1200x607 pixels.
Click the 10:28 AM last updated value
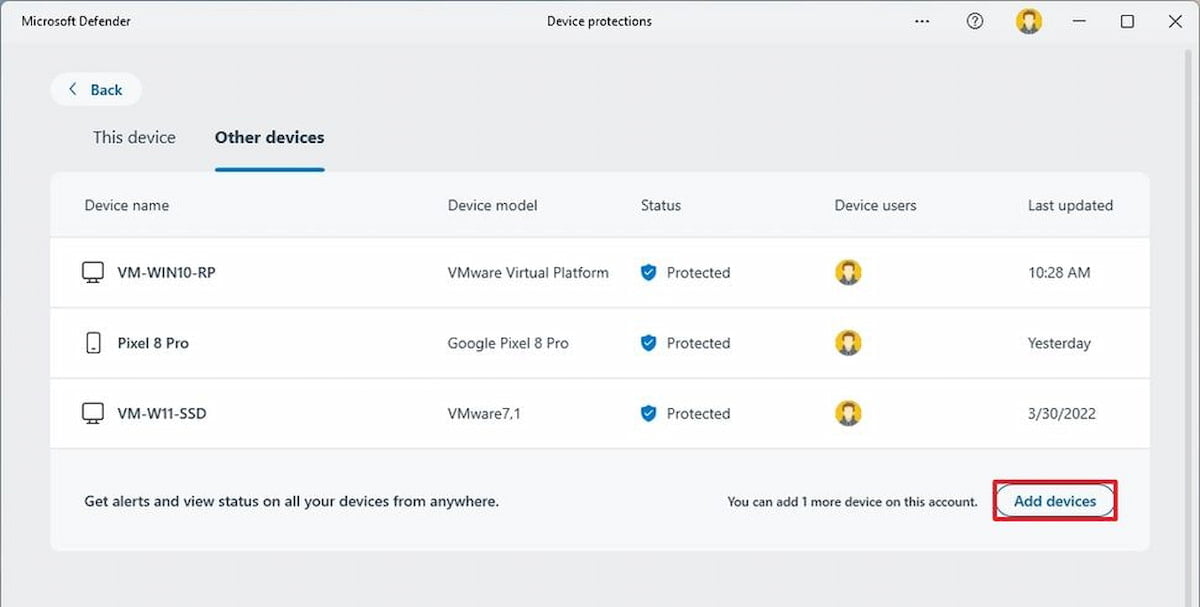click(x=1061, y=273)
